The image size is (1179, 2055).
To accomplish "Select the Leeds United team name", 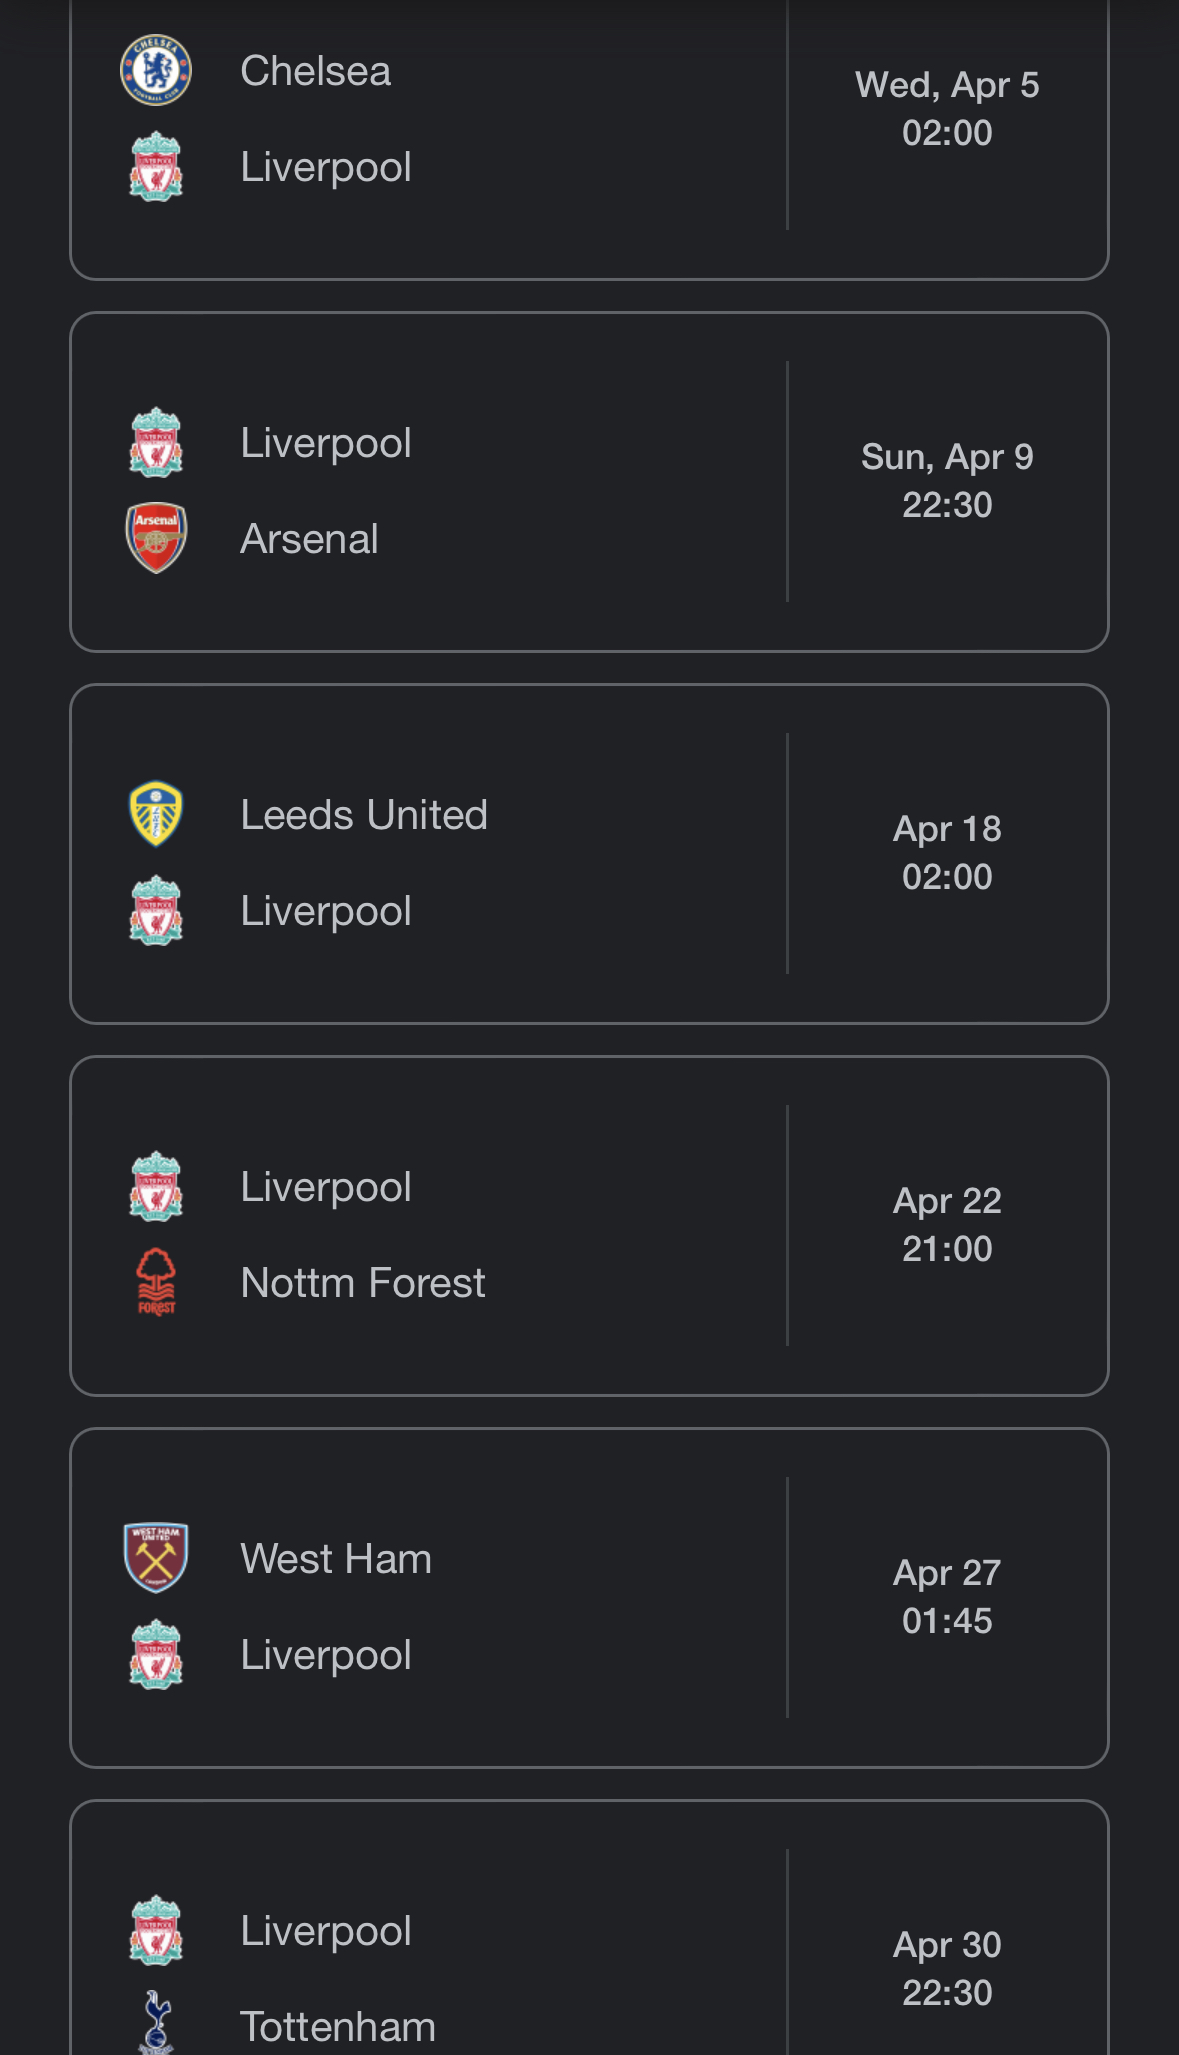I will [x=364, y=815].
